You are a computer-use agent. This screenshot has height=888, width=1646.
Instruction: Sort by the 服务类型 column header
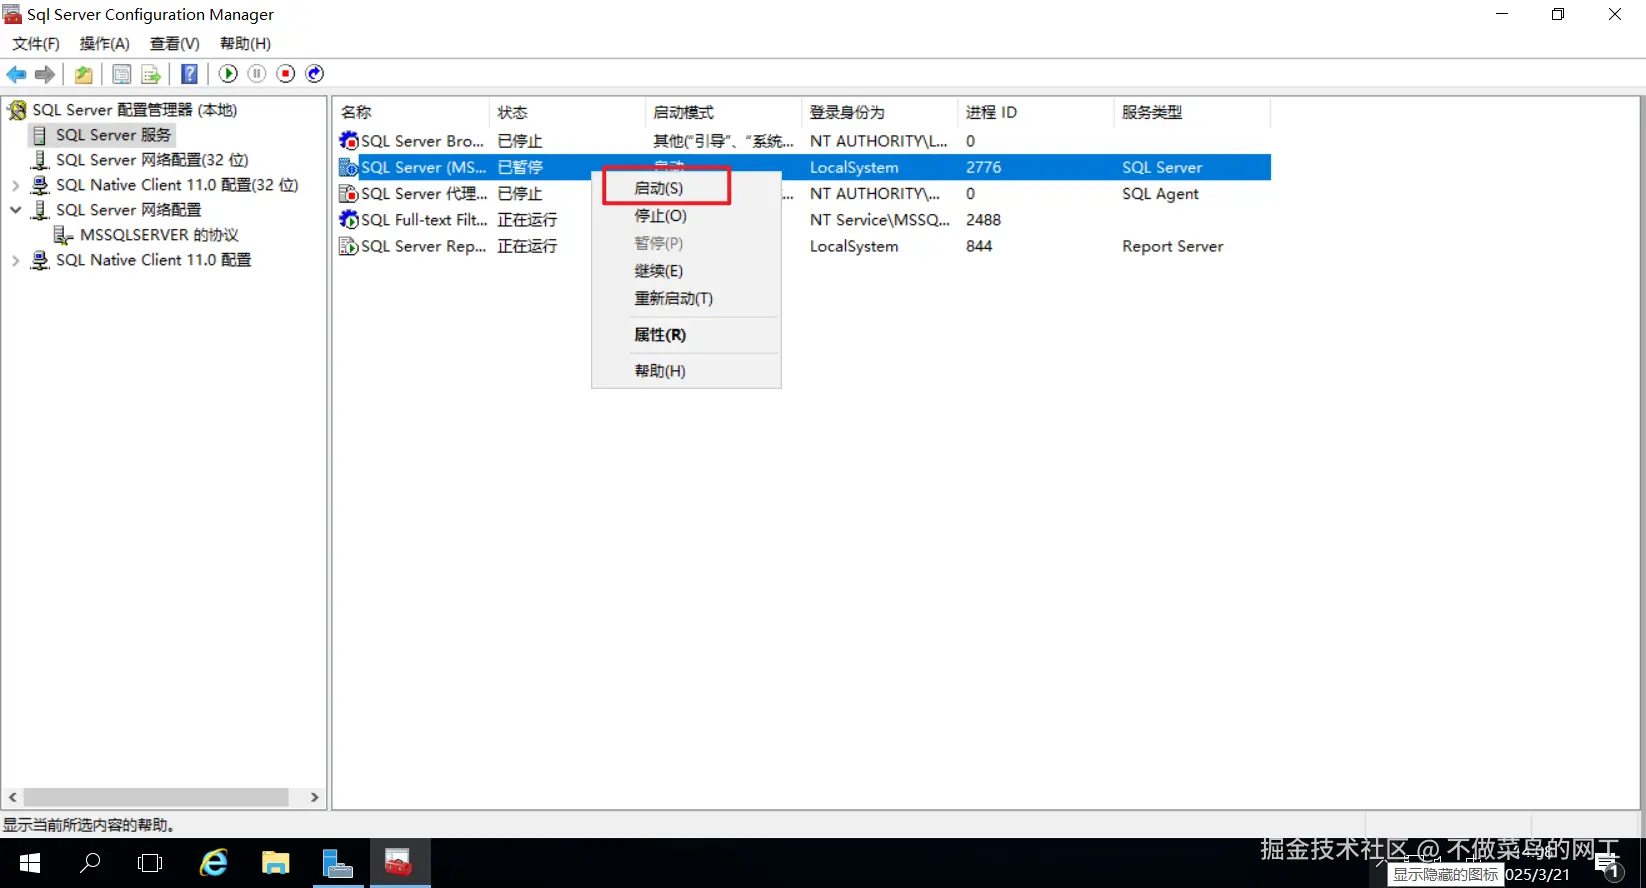pyautogui.click(x=1191, y=112)
